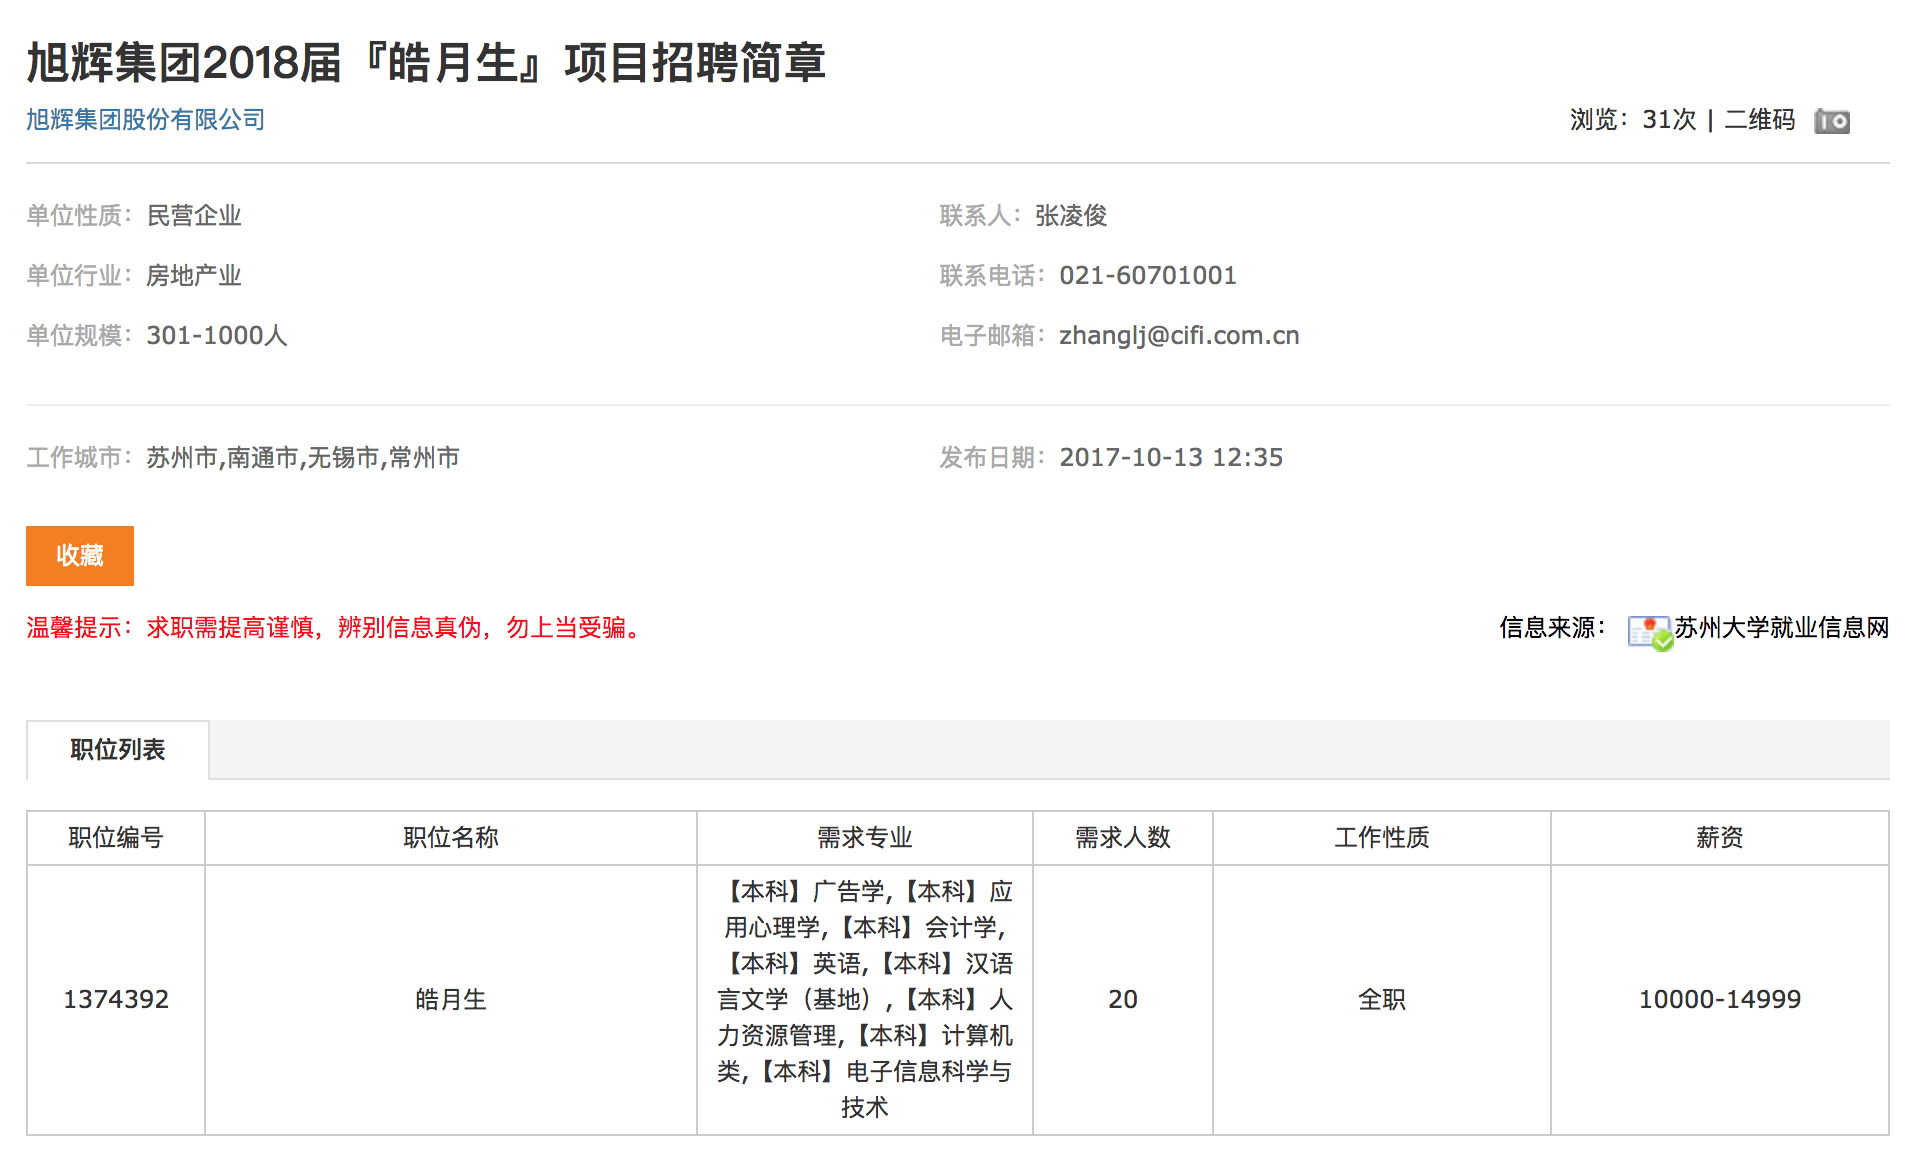
Task: Click the page title 旭辉集团2018届 heading
Action: (426, 62)
